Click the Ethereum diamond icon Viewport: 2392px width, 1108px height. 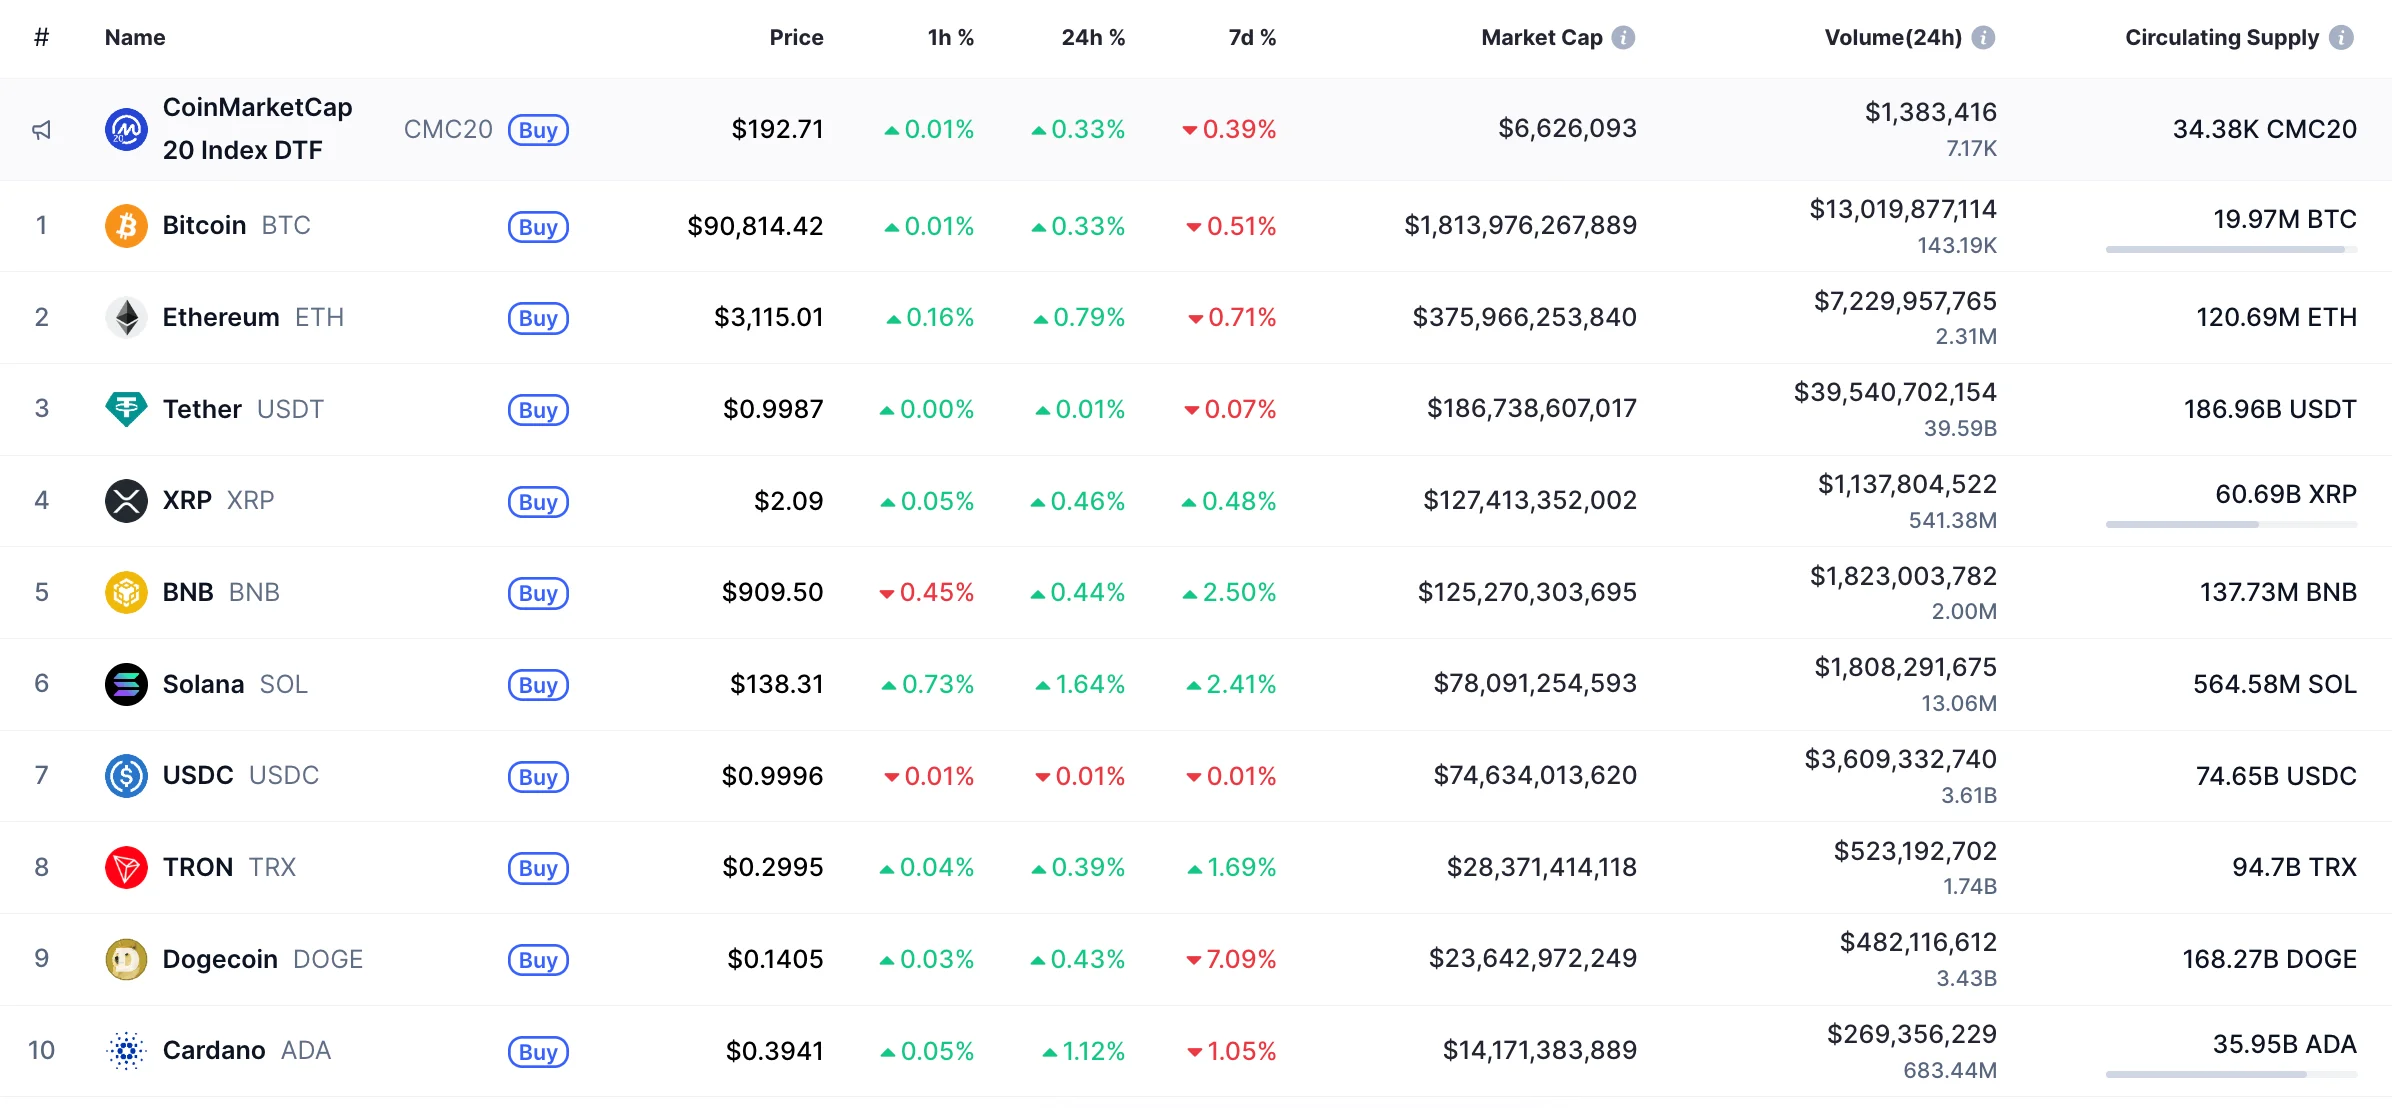126,318
